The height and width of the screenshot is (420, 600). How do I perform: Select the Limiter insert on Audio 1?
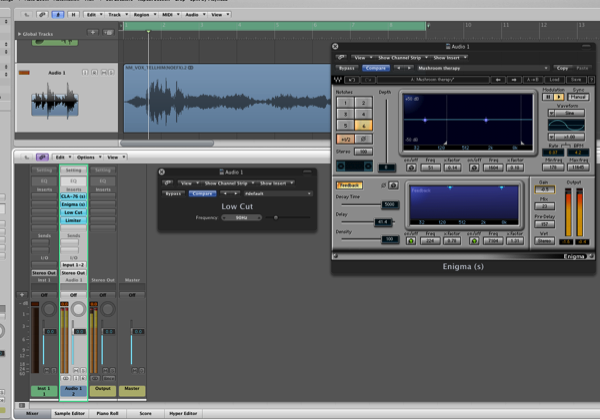click(x=73, y=222)
